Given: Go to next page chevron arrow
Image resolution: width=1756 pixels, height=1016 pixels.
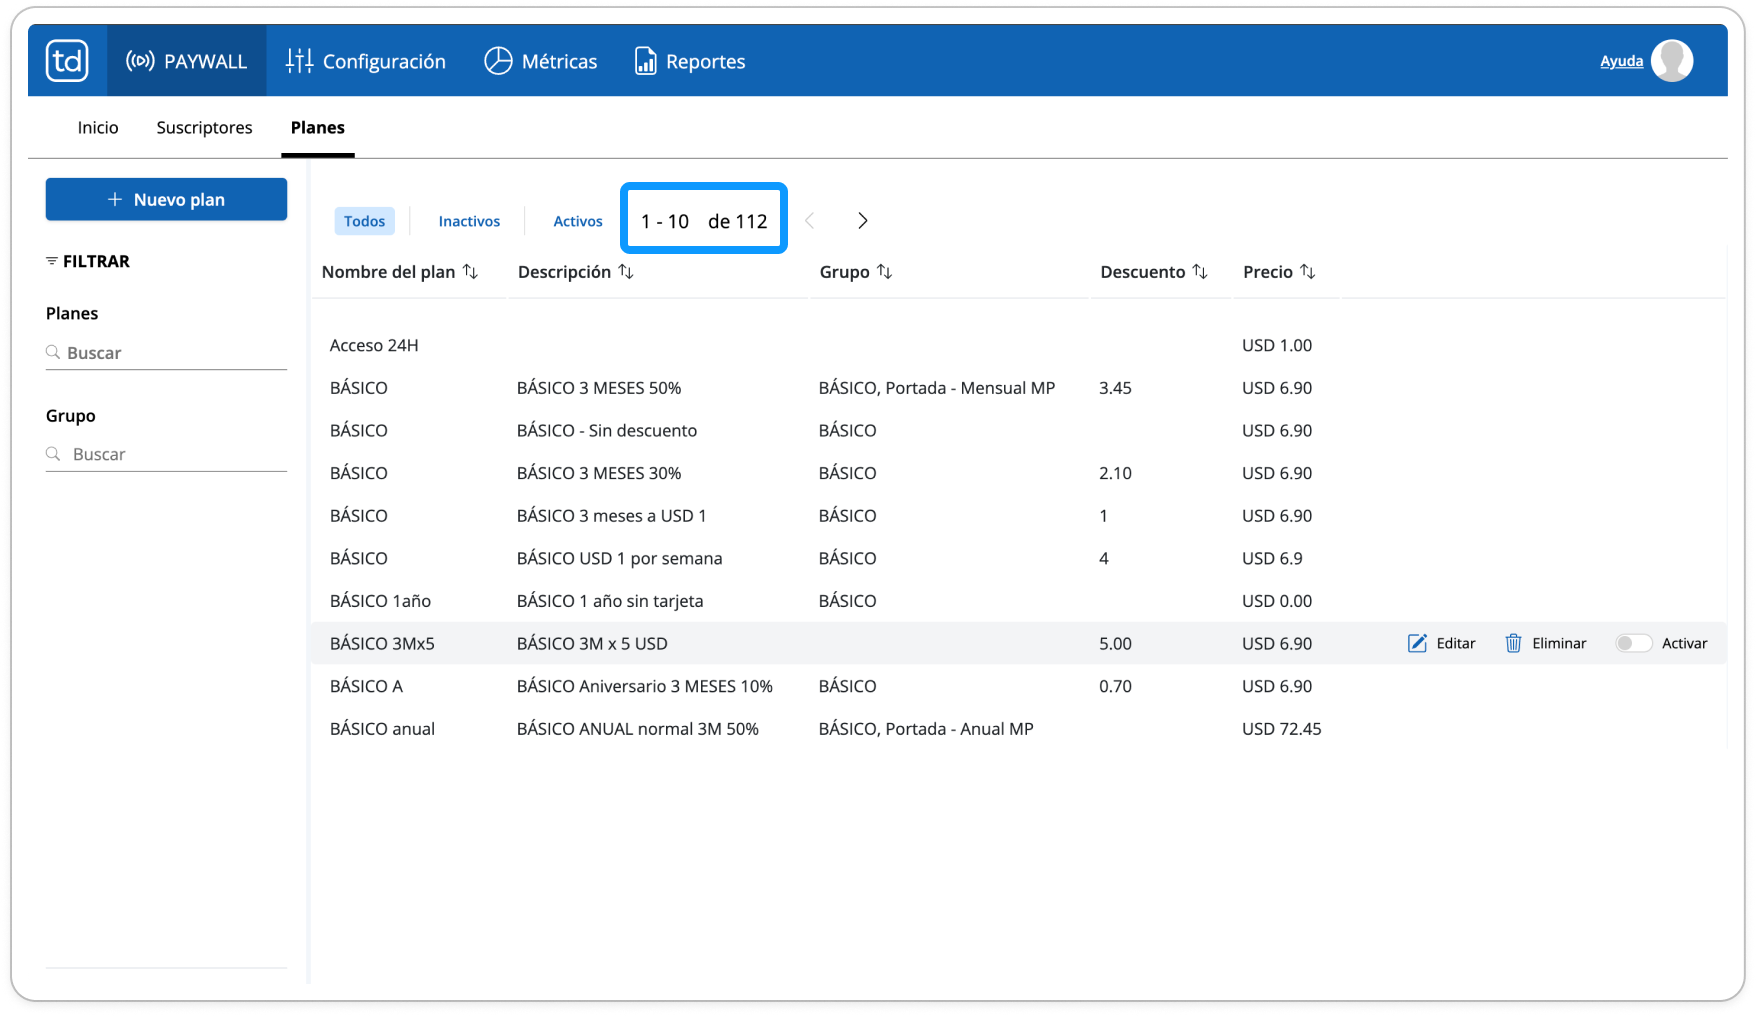Looking at the screenshot, I should pyautogui.click(x=862, y=221).
